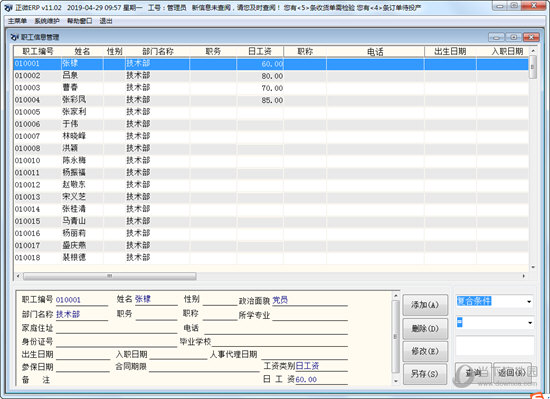This screenshot has height=399, width=550.
Task: Click the 日工资 field showing 60.00
Action: (x=321, y=379)
